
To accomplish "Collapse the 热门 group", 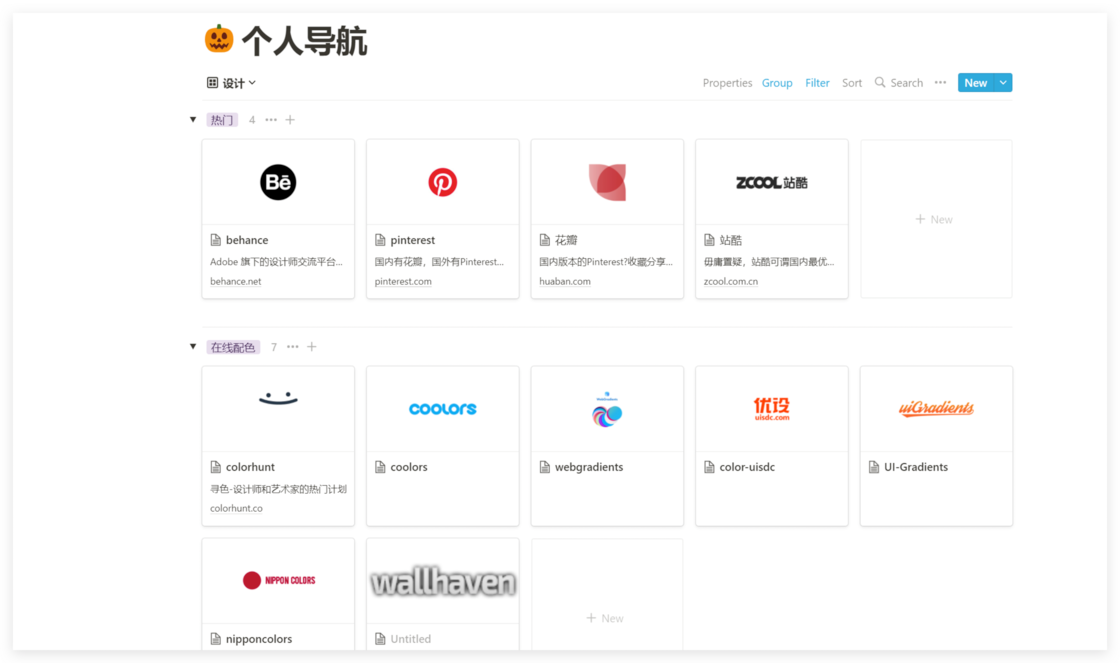I will [193, 119].
